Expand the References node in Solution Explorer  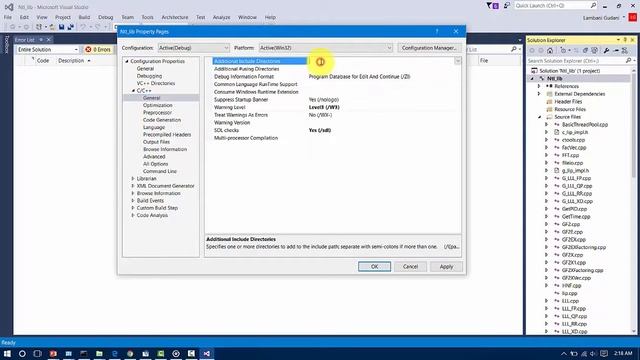pyautogui.click(x=539, y=86)
